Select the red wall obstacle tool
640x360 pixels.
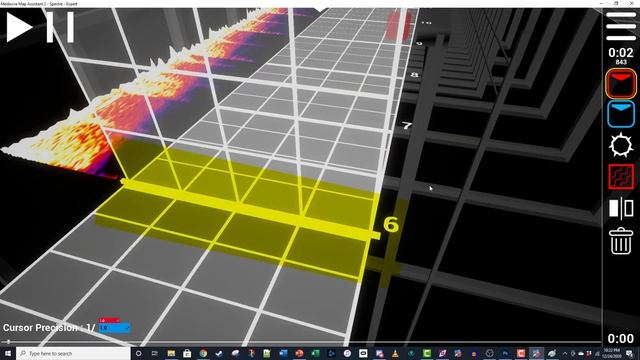pos(621,177)
